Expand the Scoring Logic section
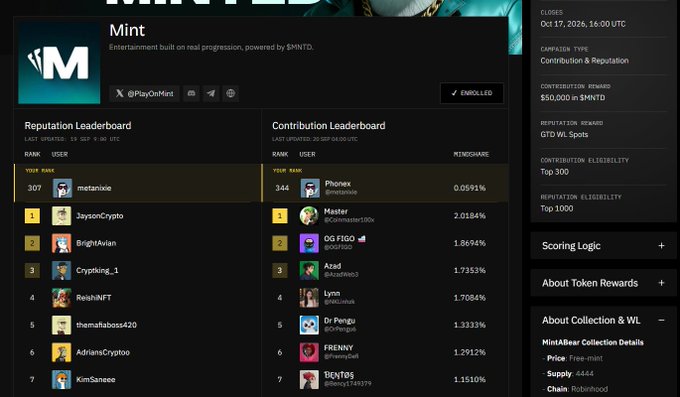680x397 pixels. coord(603,246)
